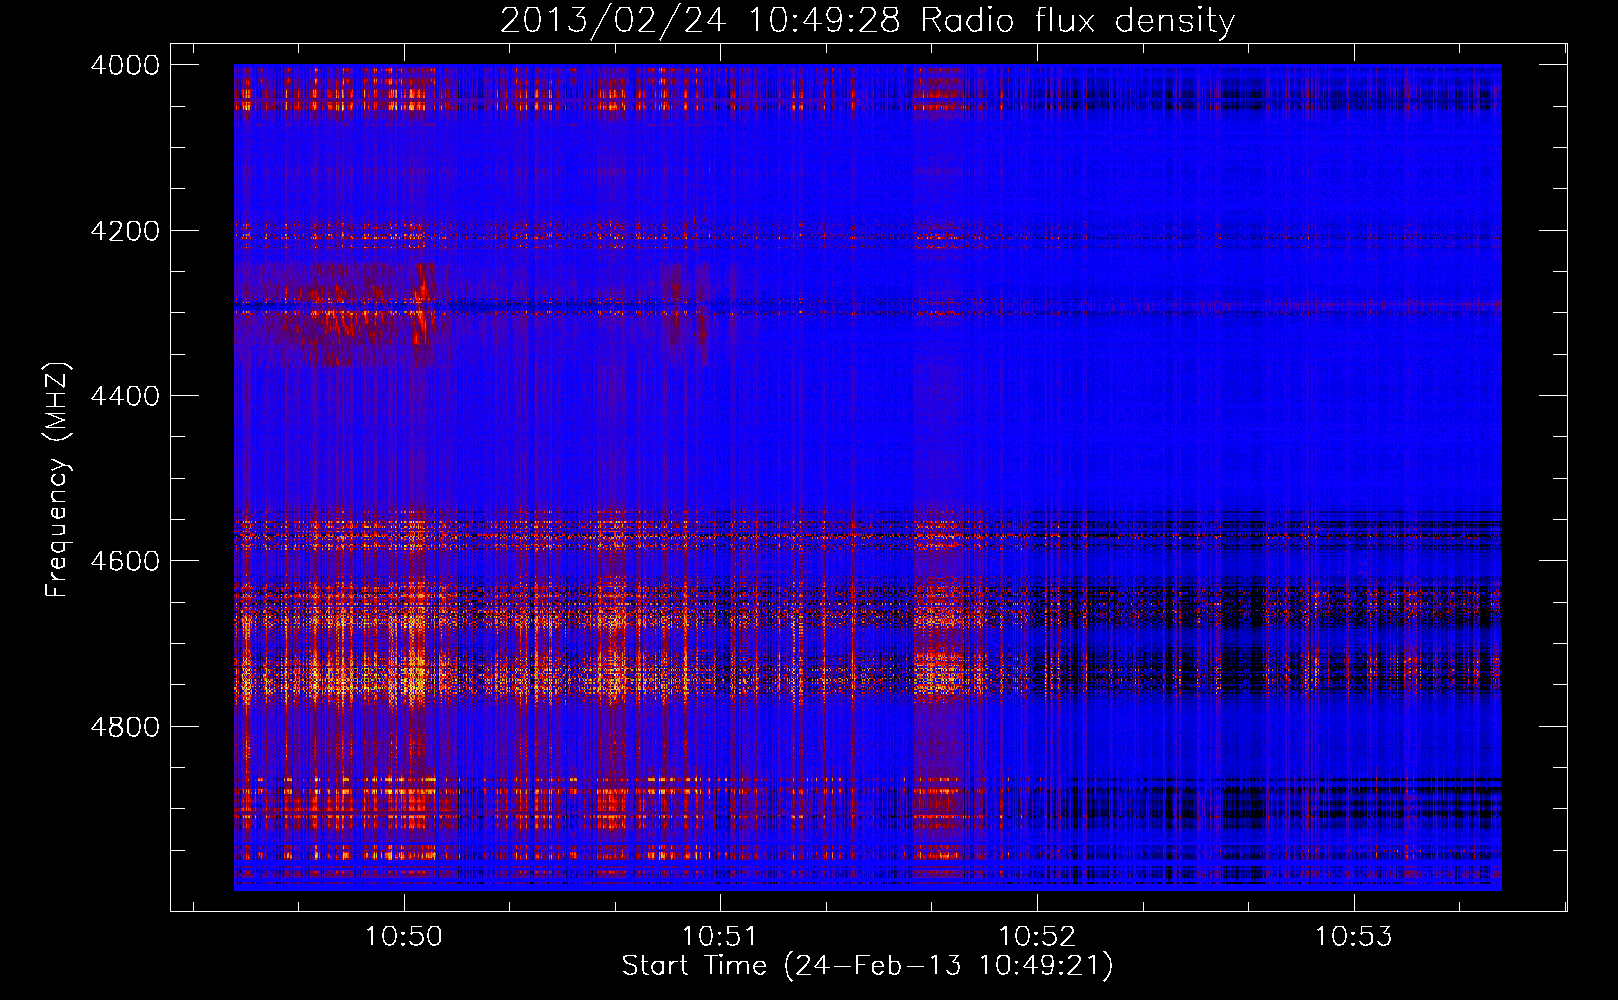Click the 10:50 time axis label
Image resolution: width=1618 pixels, height=1000 pixels.
click(404, 937)
